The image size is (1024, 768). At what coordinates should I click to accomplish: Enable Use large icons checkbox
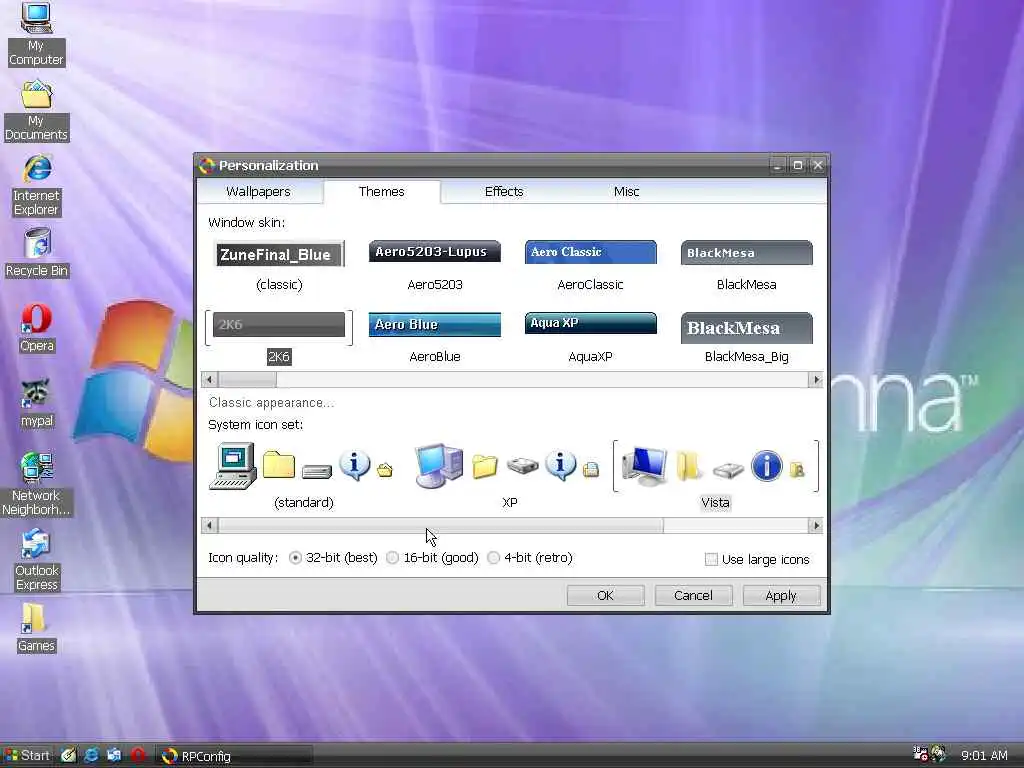711,559
